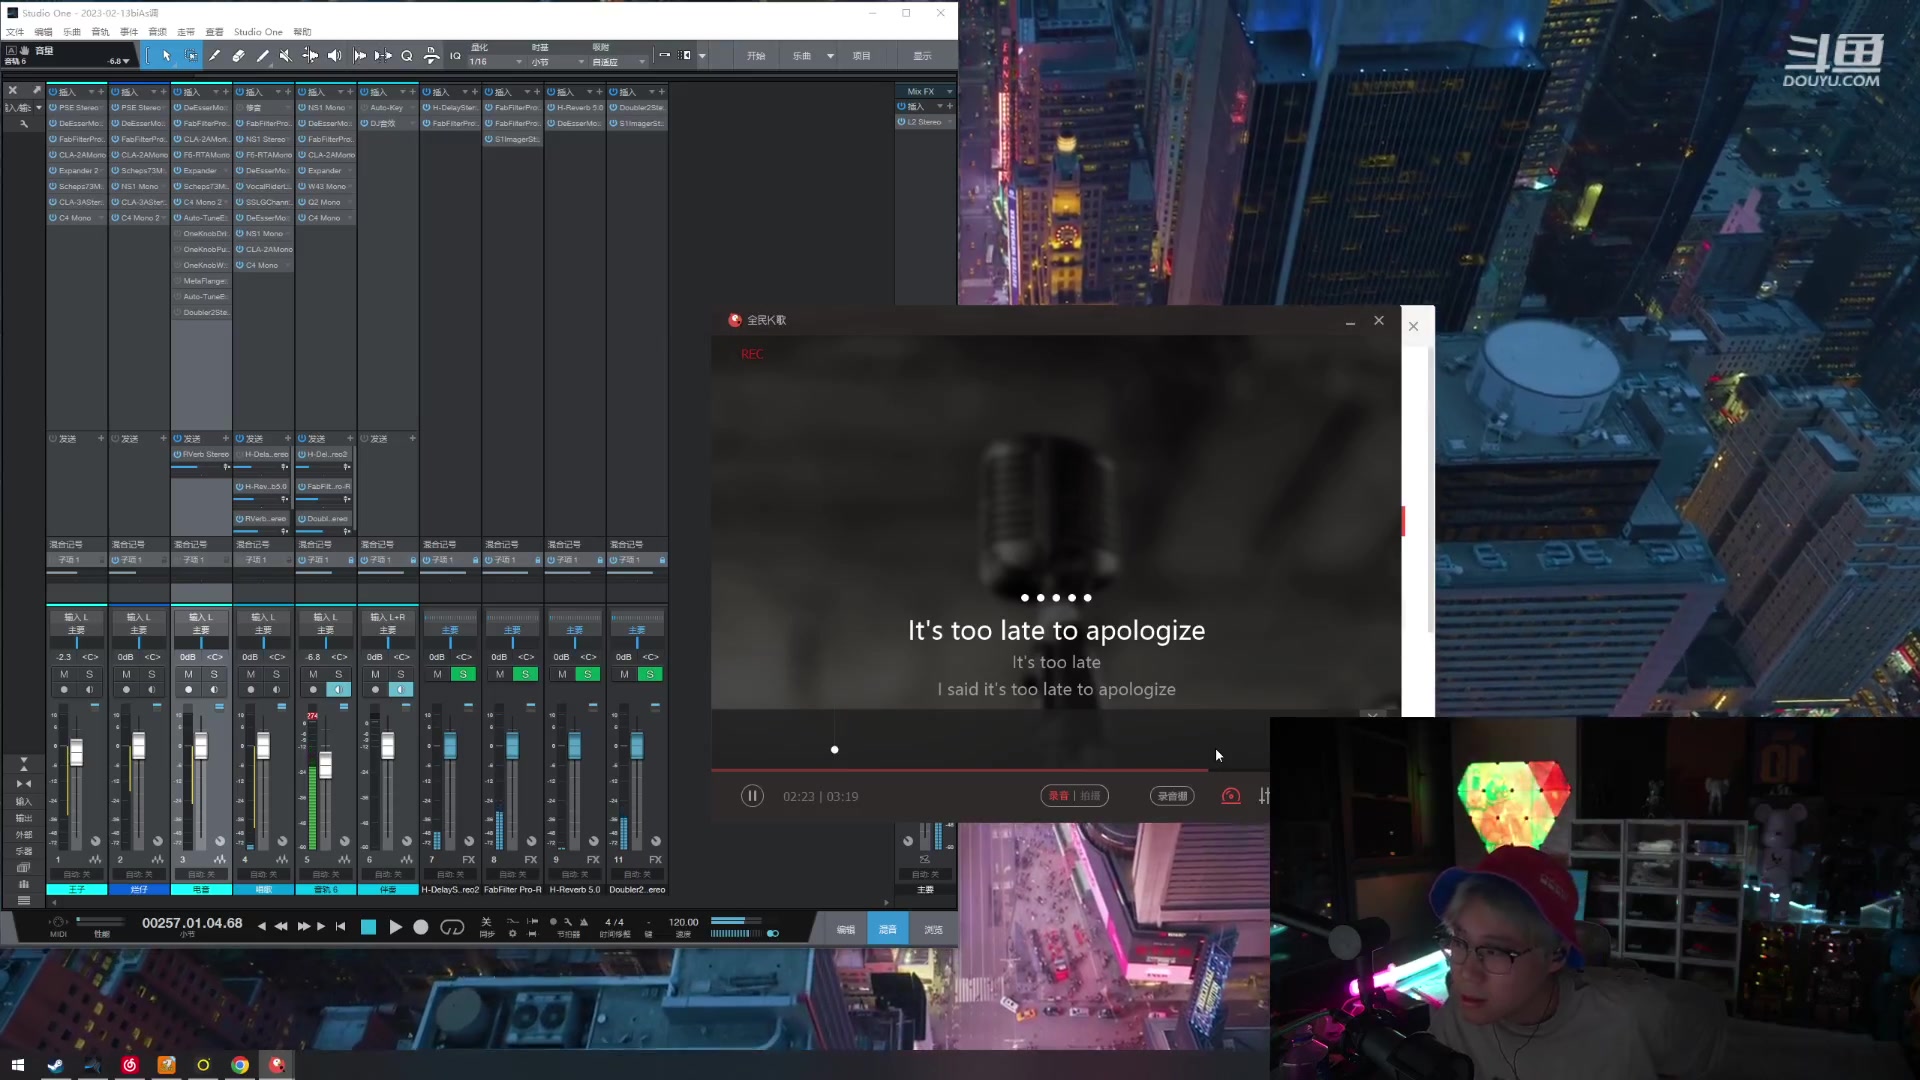1920x1080 pixels.
Task: Select the Arrow tool in toolbar
Action: coord(167,56)
